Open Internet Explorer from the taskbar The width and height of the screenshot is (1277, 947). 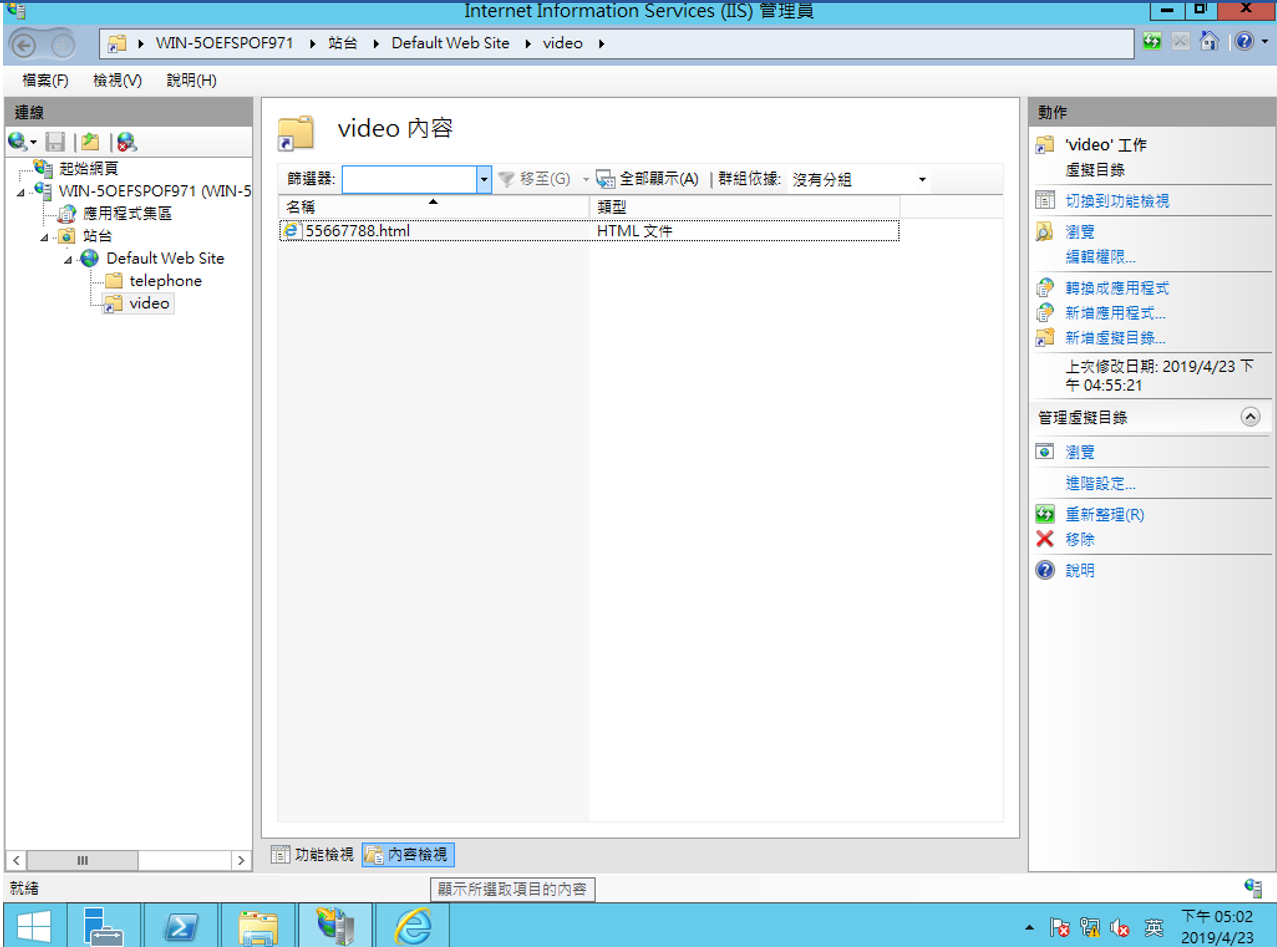pyautogui.click(x=412, y=926)
